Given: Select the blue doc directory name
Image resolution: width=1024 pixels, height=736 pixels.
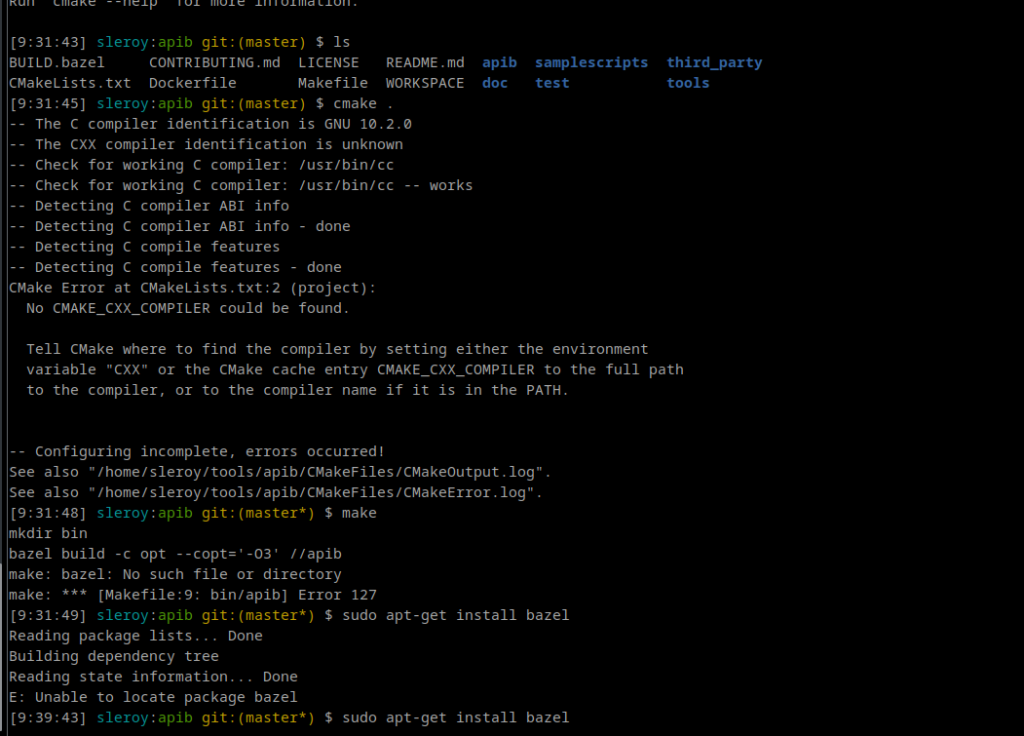Looking at the screenshot, I should [x=495, y=83].
